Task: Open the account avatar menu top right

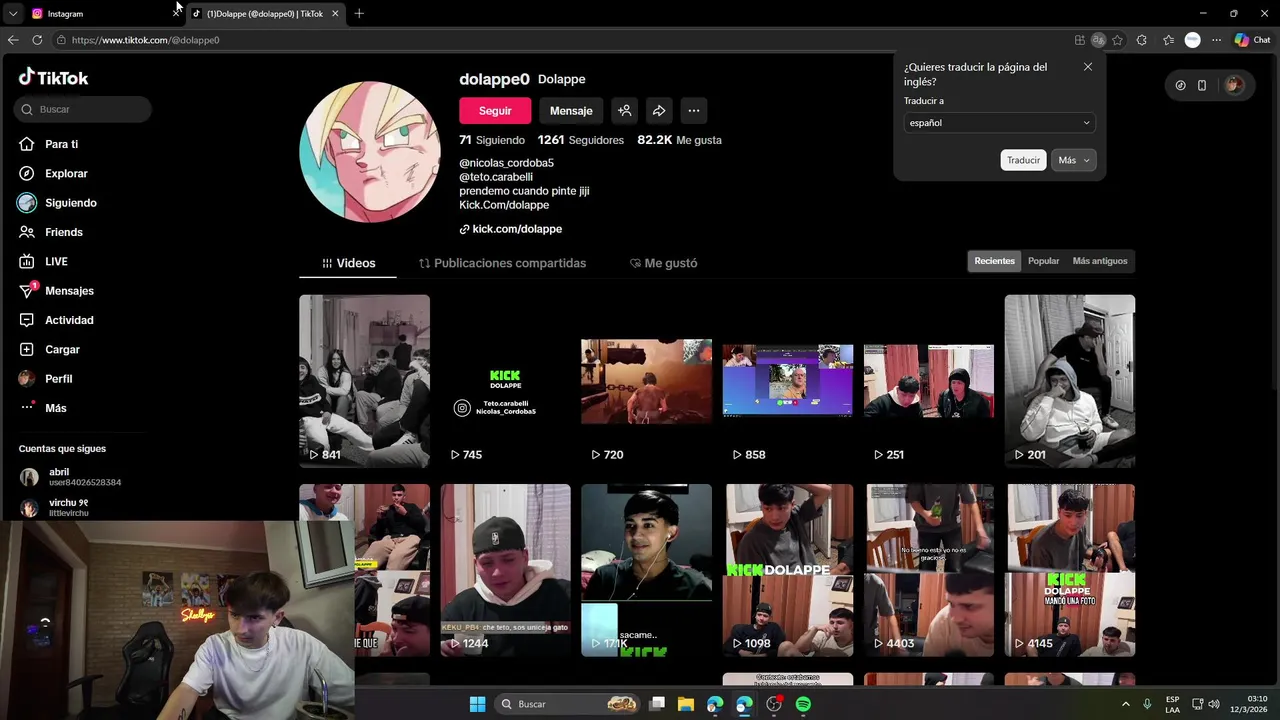Action: tap(1234, 85)
